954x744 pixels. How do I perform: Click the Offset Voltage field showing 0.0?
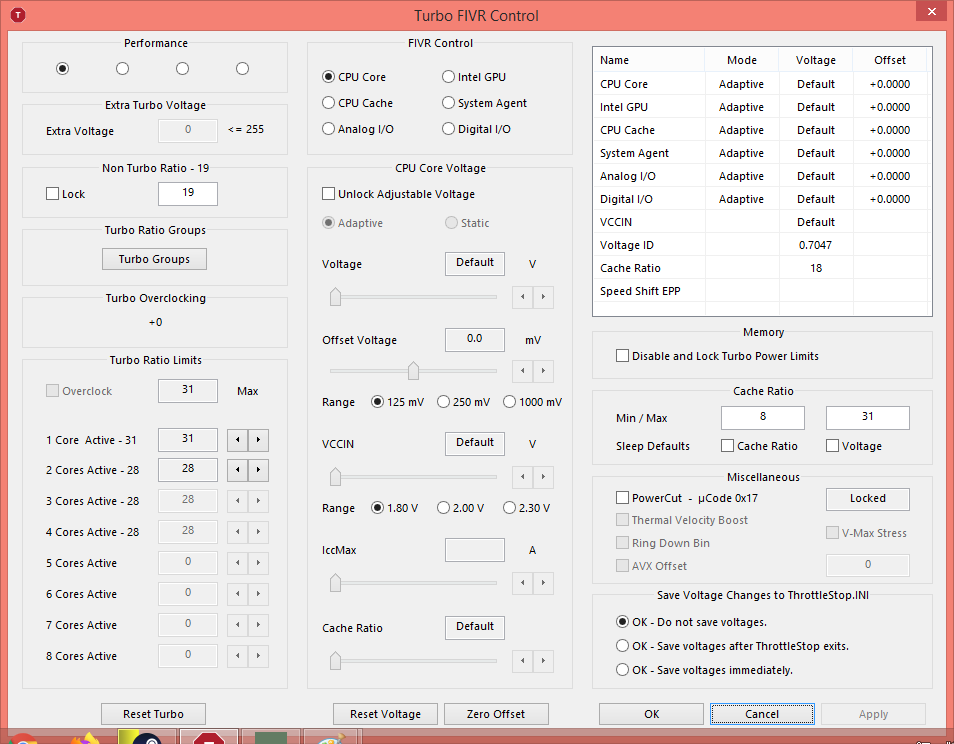[x=475, y=339]
